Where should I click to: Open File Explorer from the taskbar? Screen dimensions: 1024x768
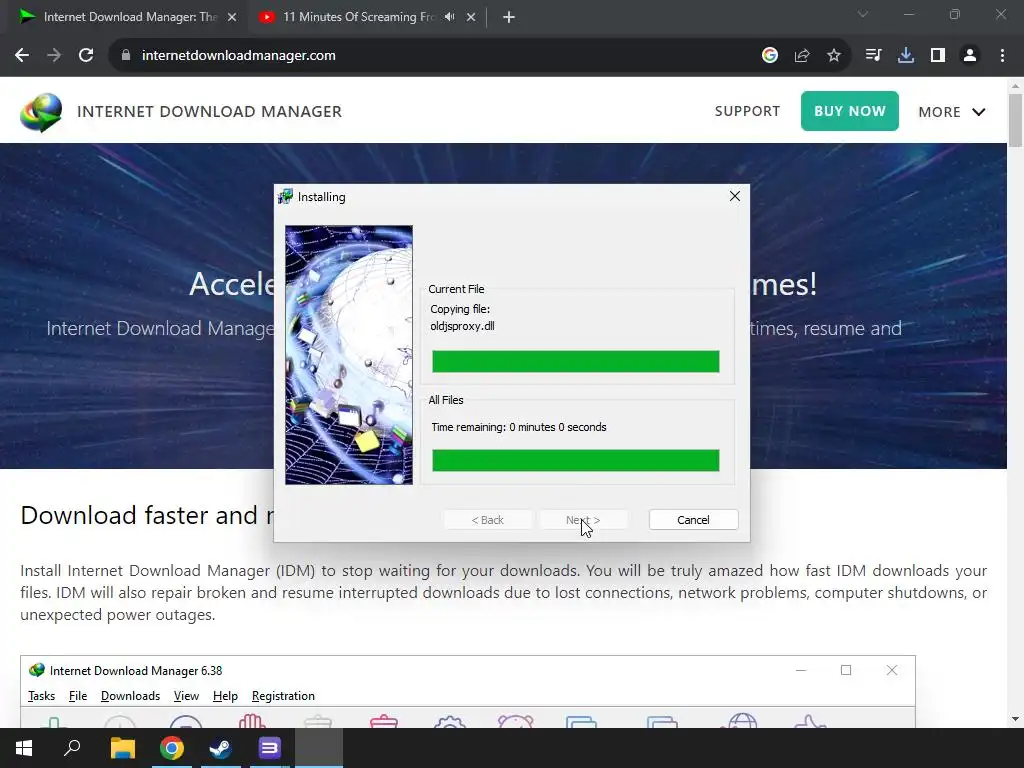pyautogui.click(x=123, y=748)
